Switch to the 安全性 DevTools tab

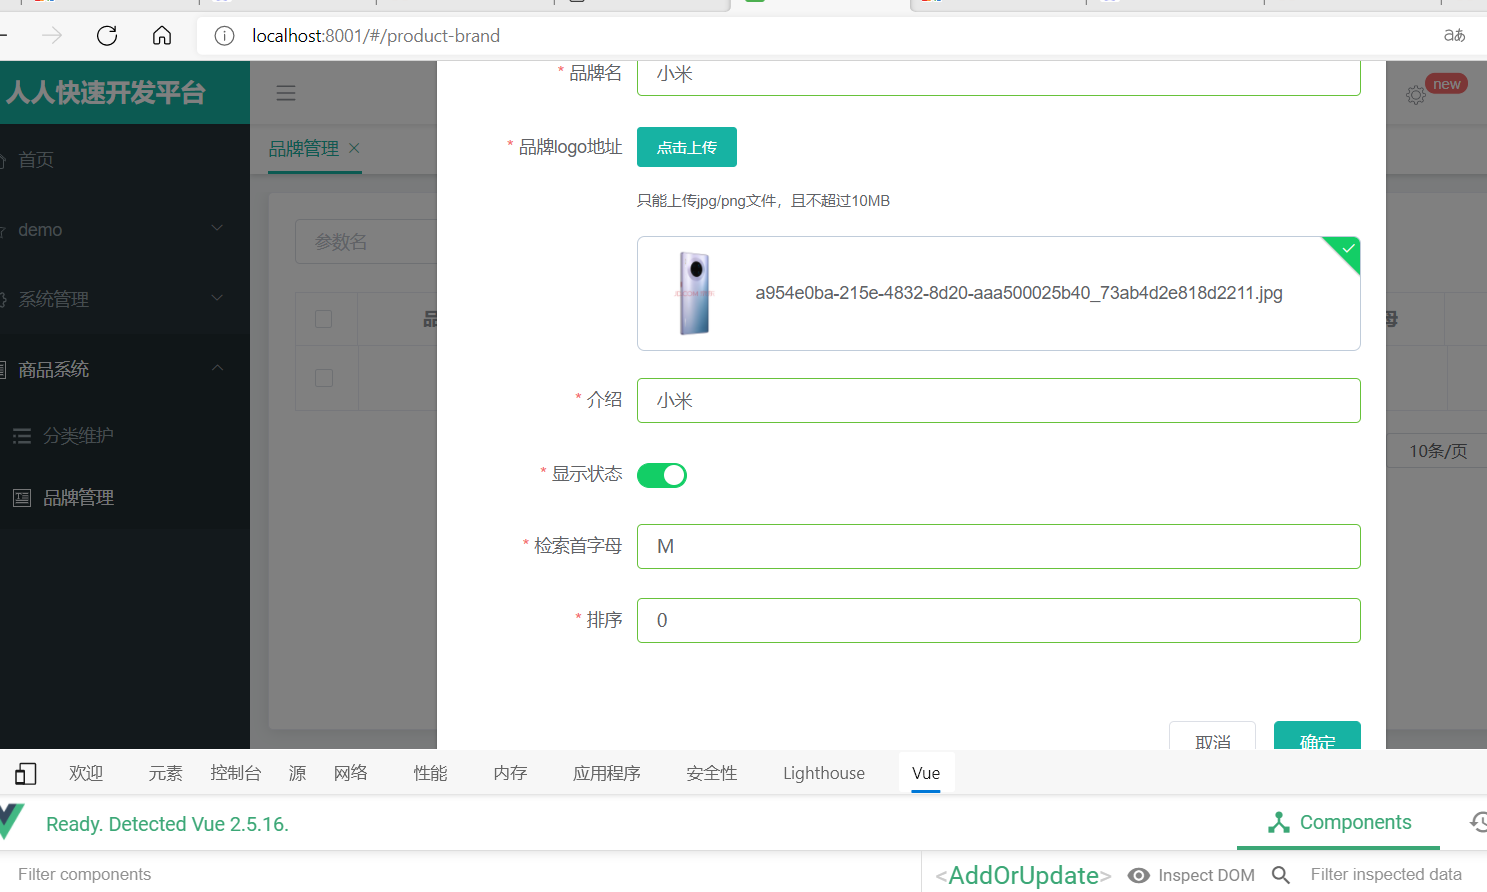coord(712,773)
